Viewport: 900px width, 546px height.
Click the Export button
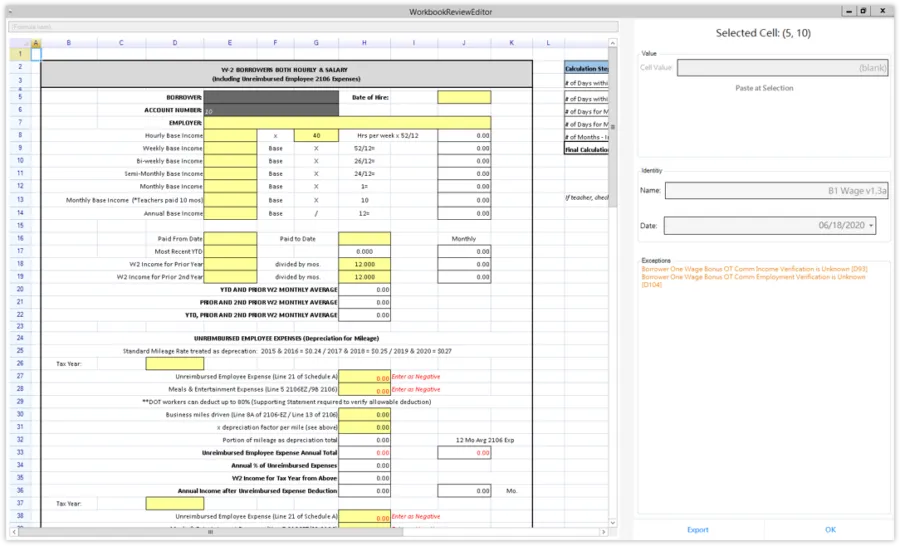pos(698,530)
